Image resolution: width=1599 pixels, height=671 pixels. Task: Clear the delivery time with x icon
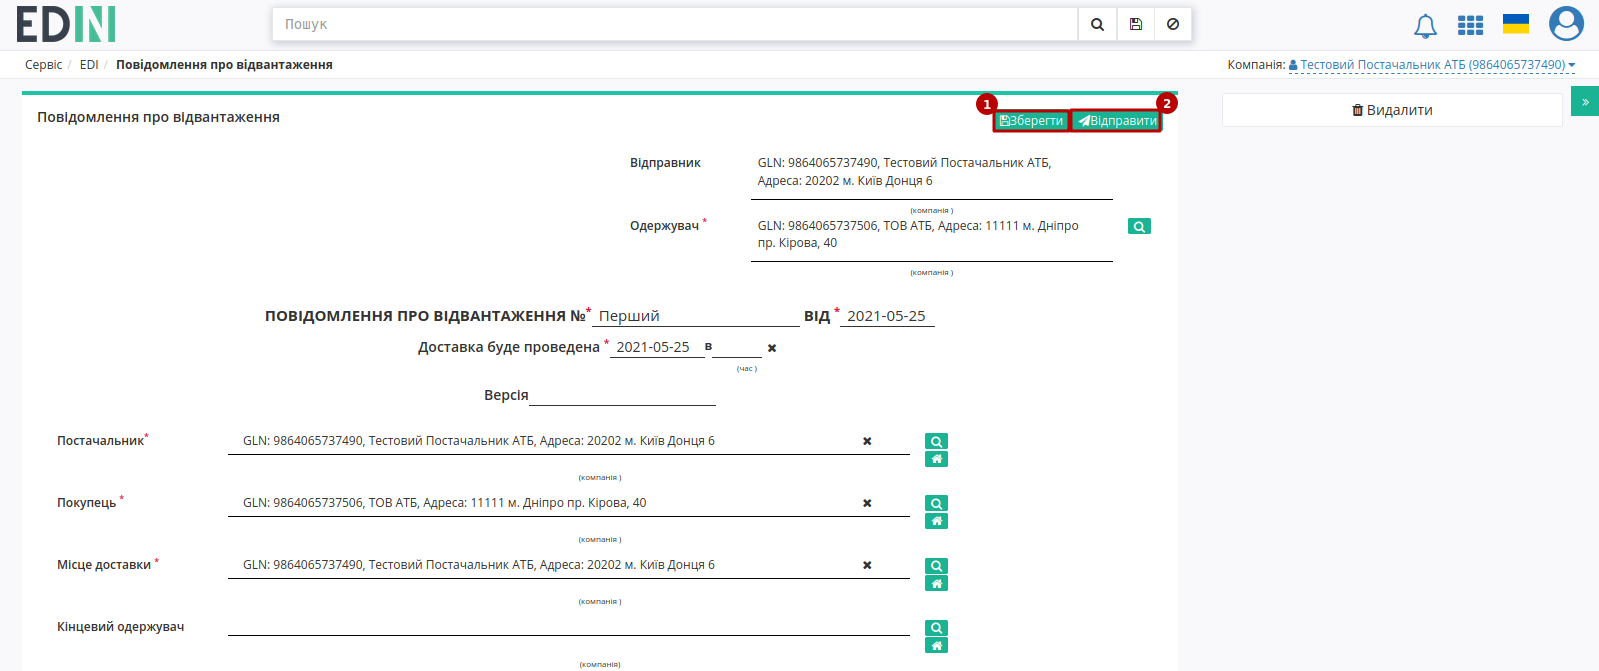click(x=772, y=348)
